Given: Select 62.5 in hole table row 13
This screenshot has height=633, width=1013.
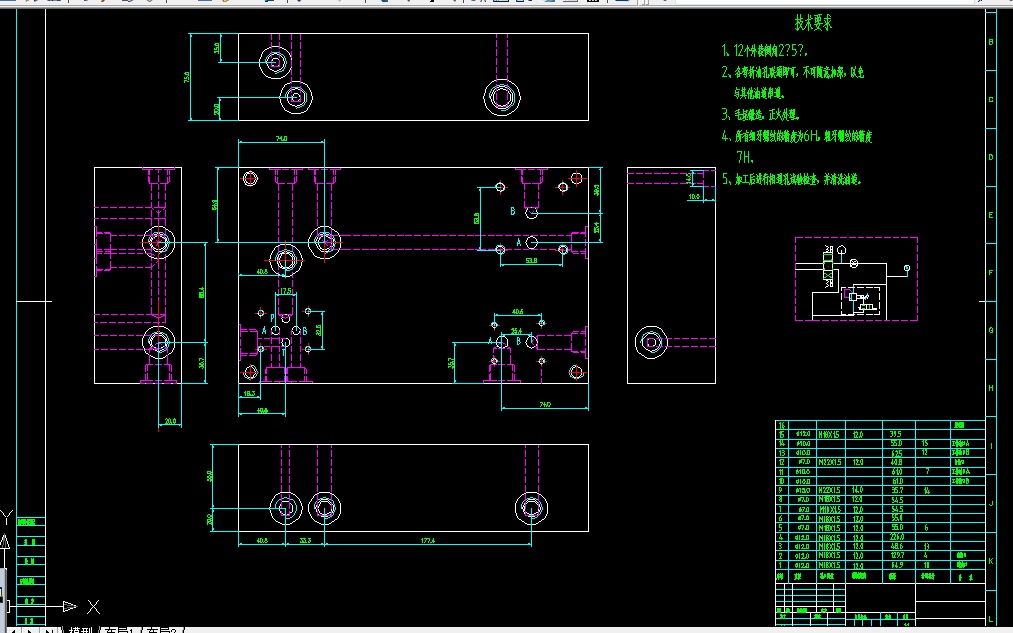Looking at the screenshot, I should pyautogui.click(x=896, y=453).
